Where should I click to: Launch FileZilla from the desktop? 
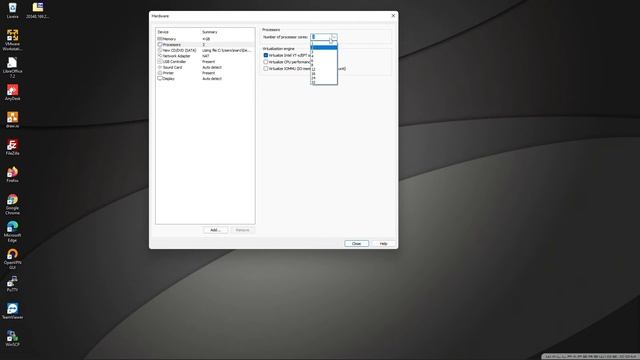[12, 147]
